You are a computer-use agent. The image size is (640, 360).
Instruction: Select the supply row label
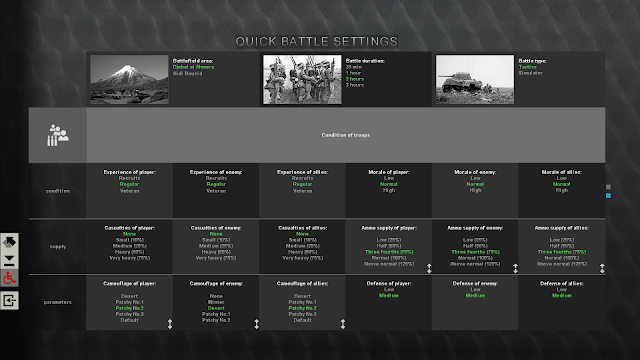point(58,247)
